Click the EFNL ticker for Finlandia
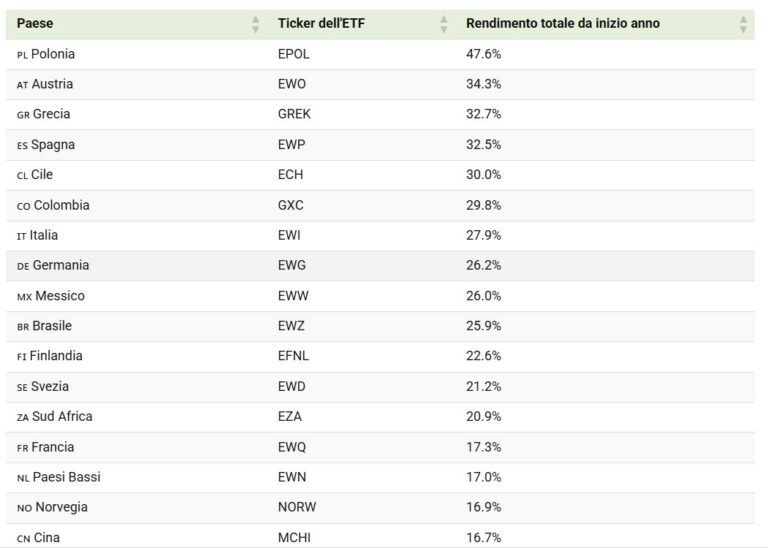Image resolution: width=768 pixels, height=548 pixels. click(x=293, y=356)
